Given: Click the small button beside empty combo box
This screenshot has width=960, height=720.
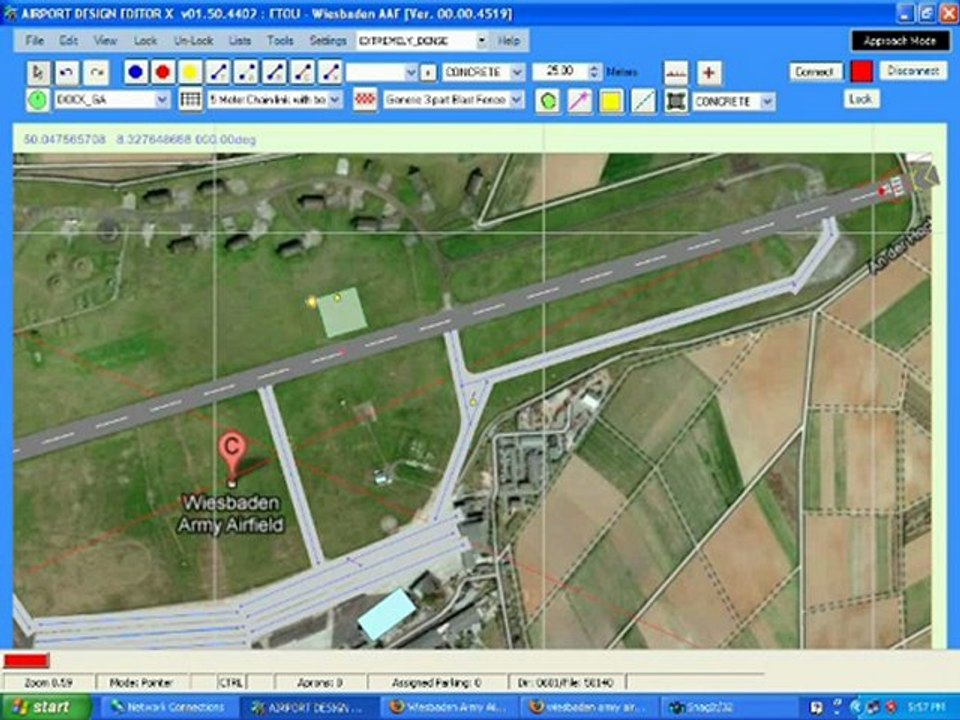Looking at the screenshot, I should [429, 72].
